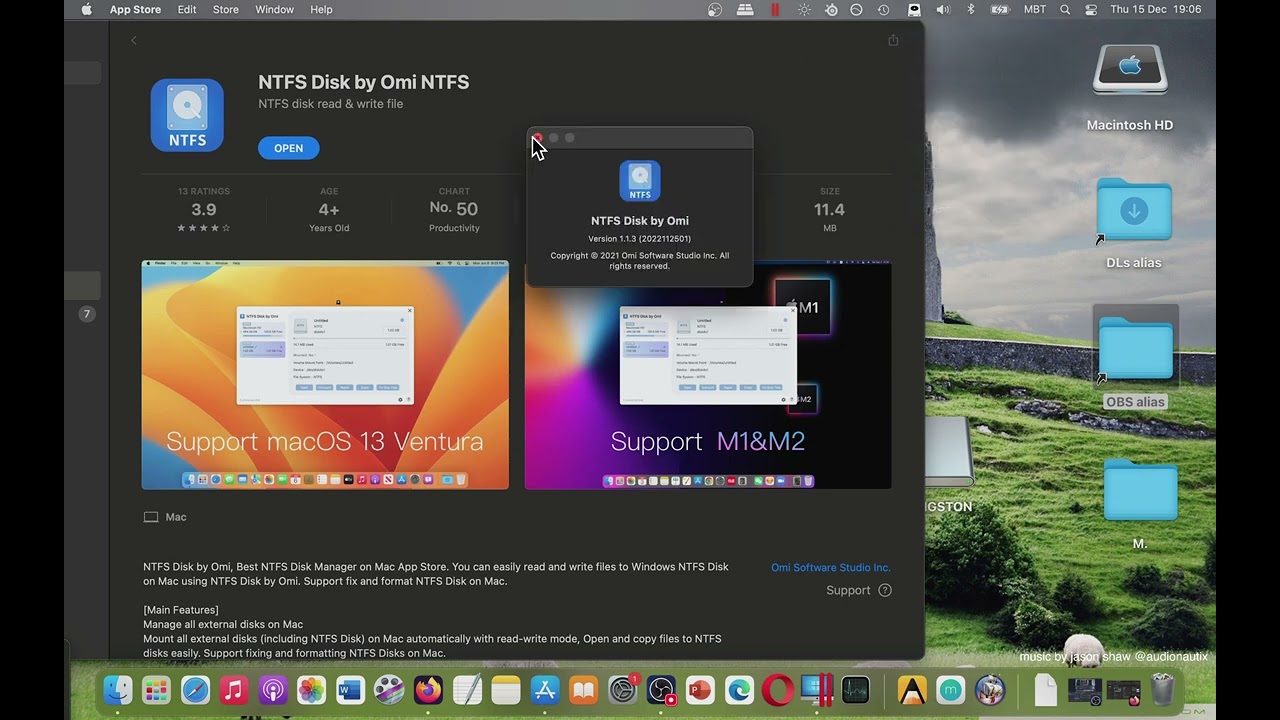Viewport: 1280px width, 720px height.
Task: Click the chart No. 50 Productivity ranking
Action: coord(454,210)
